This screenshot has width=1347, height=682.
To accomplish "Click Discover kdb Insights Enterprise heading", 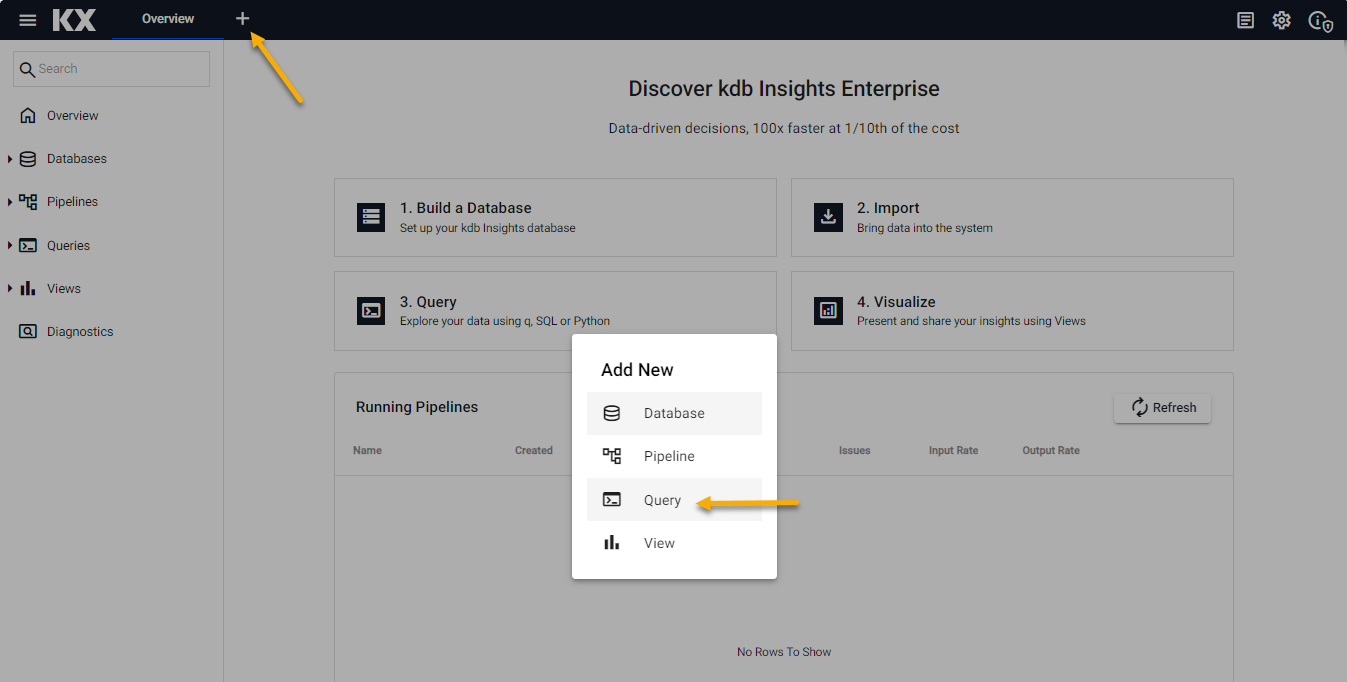I will tap(784, 89).
